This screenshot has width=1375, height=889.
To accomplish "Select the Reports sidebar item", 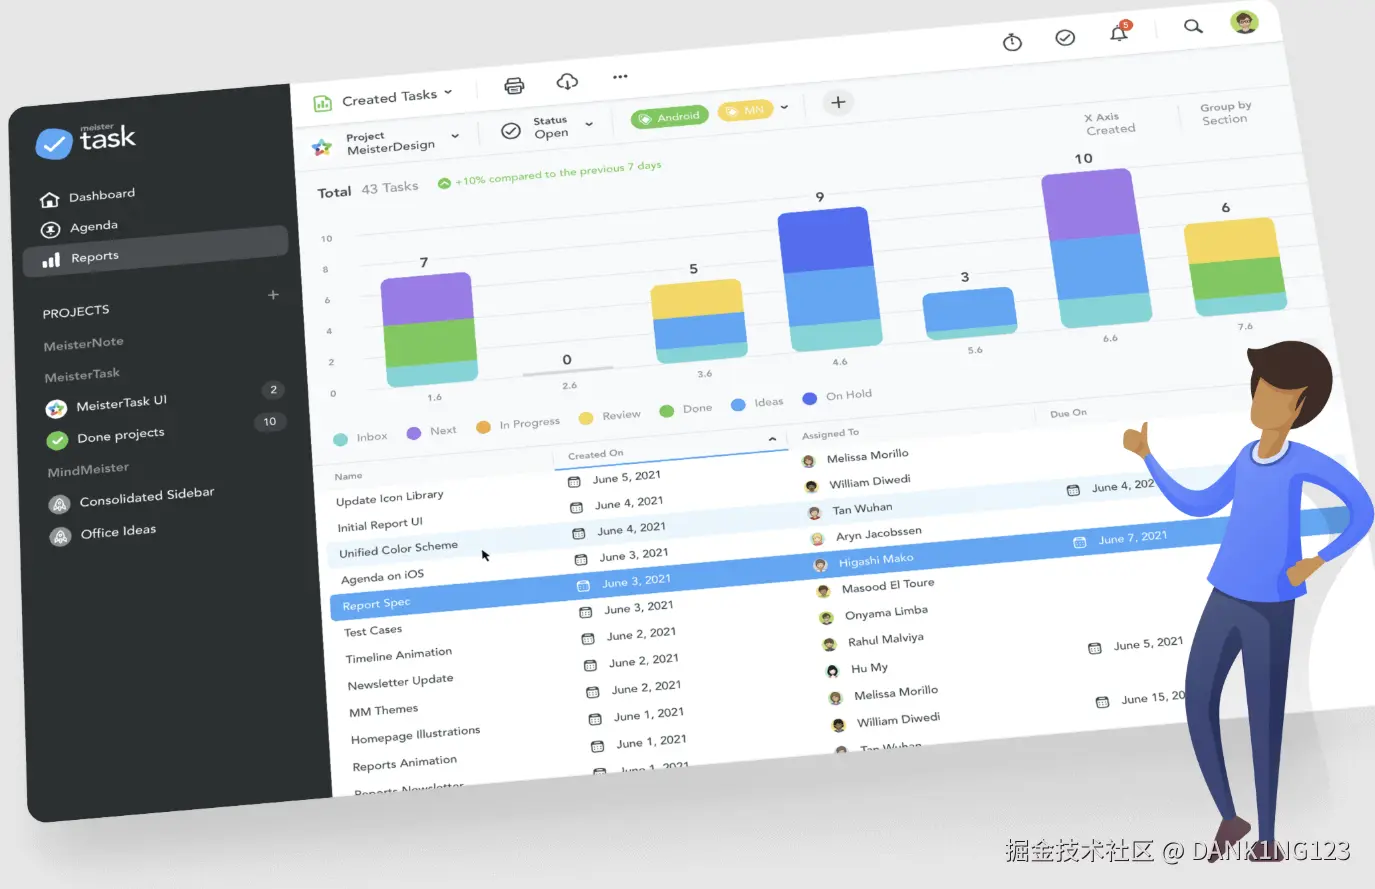I will click(x=155, y=251).
